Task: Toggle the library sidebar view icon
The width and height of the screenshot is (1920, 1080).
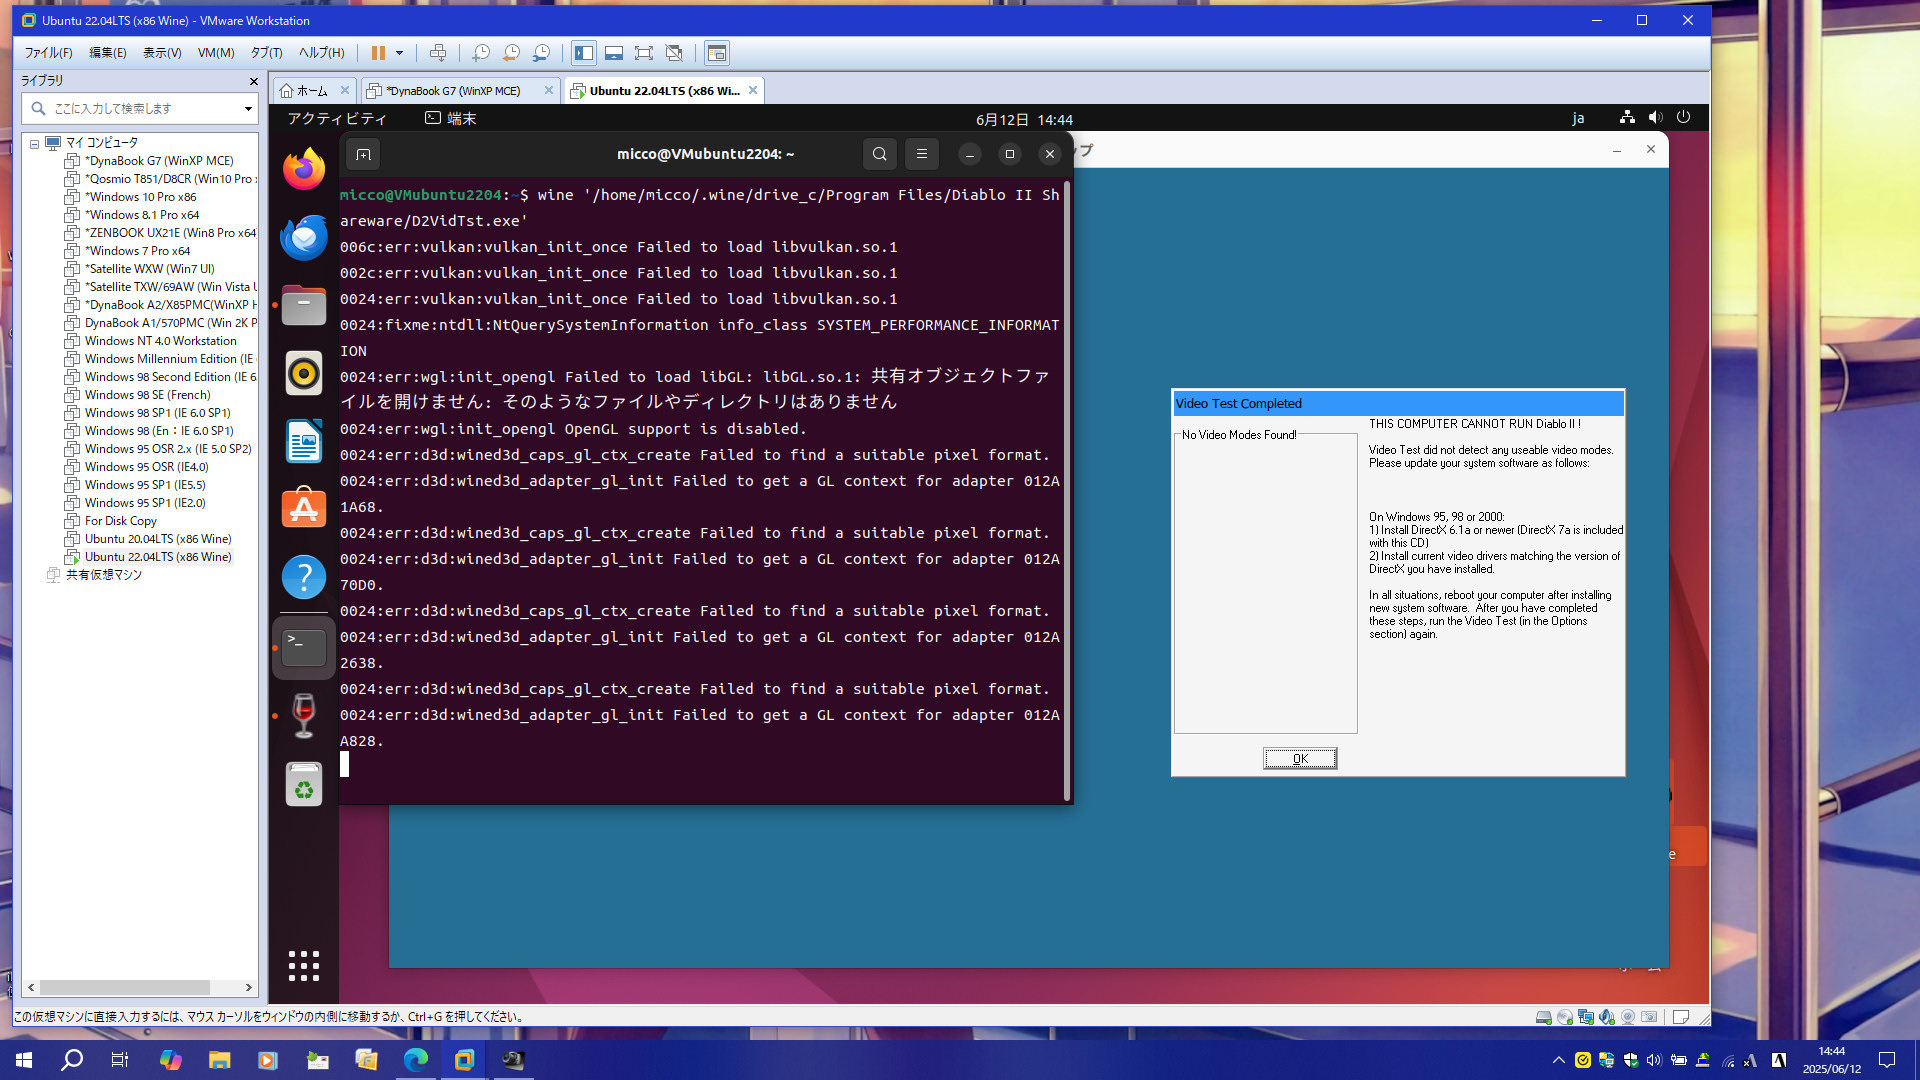Action: pos(584,53)
